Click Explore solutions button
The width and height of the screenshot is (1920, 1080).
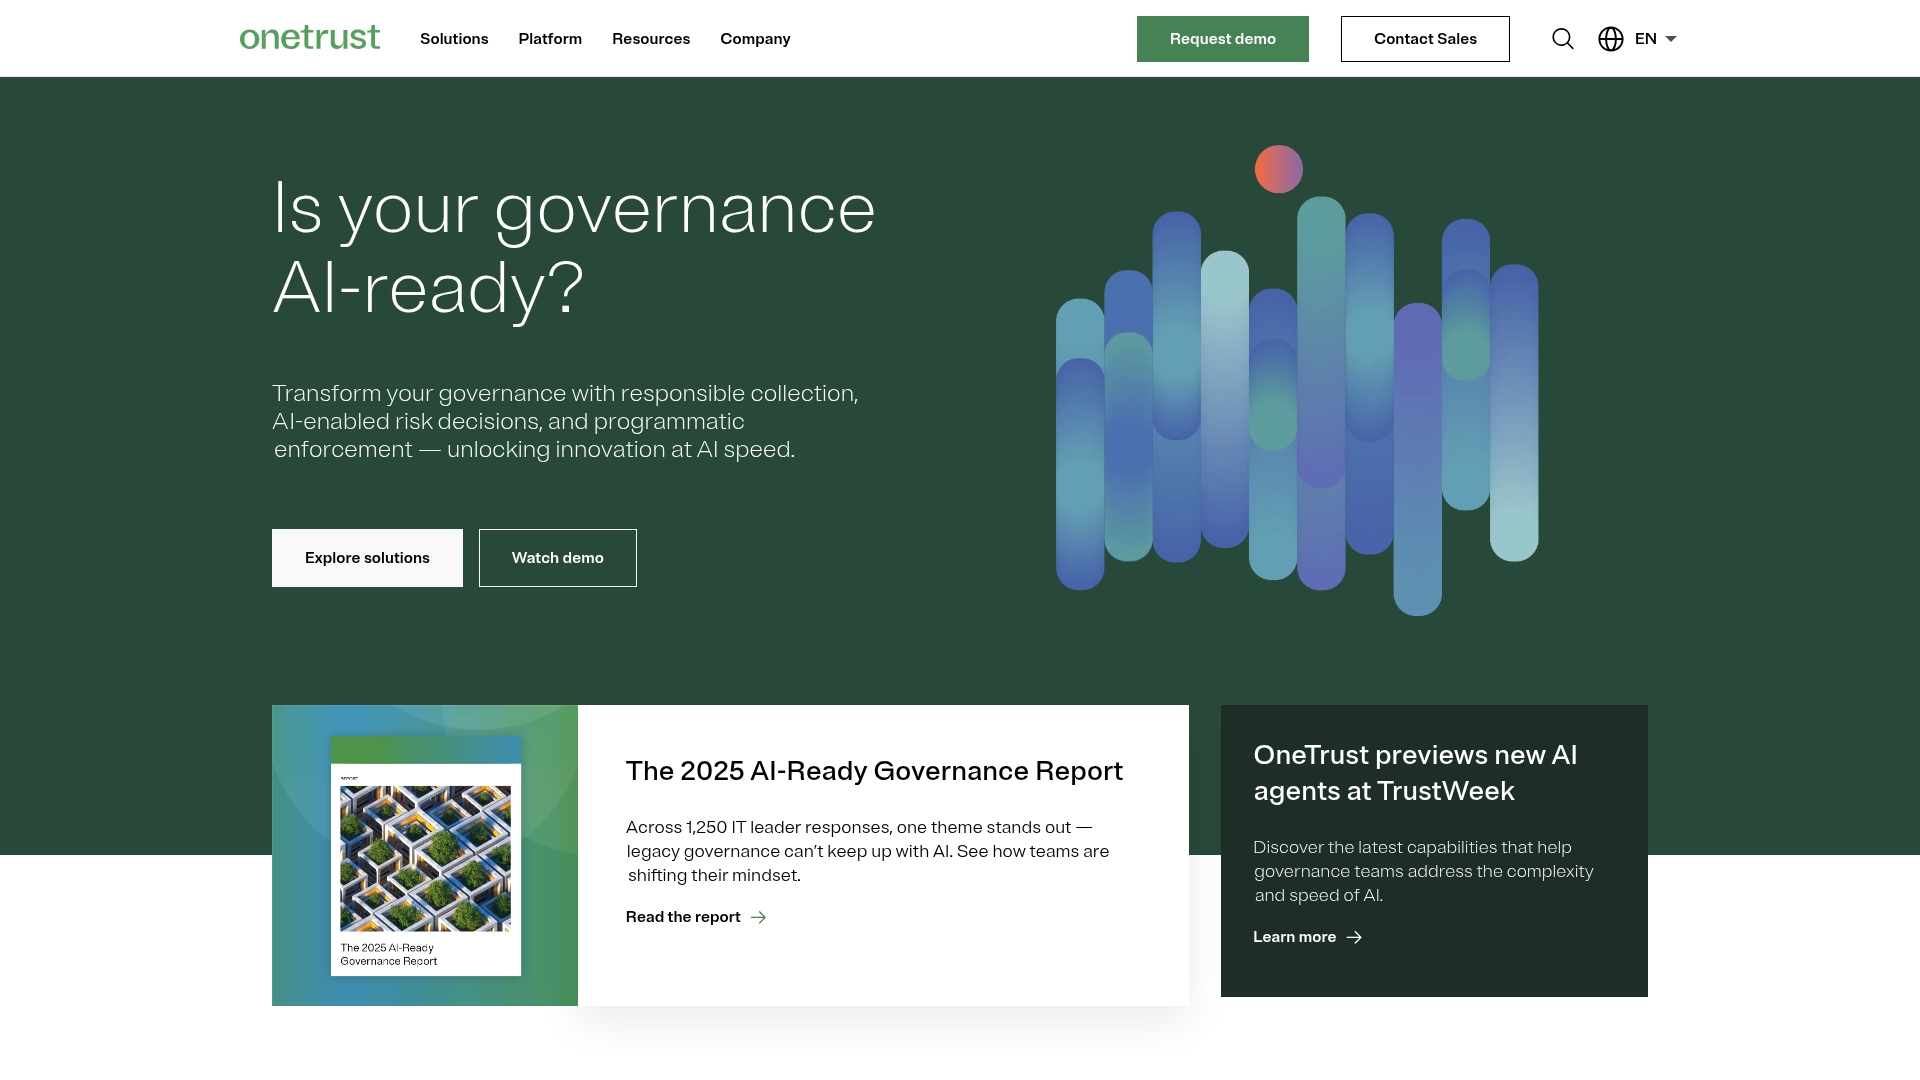367,558
